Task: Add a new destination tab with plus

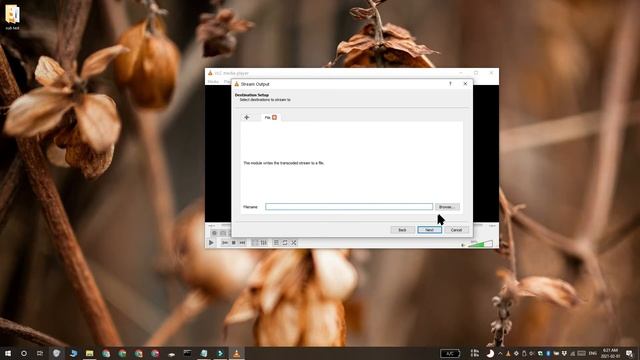Action: coord(247,117)
